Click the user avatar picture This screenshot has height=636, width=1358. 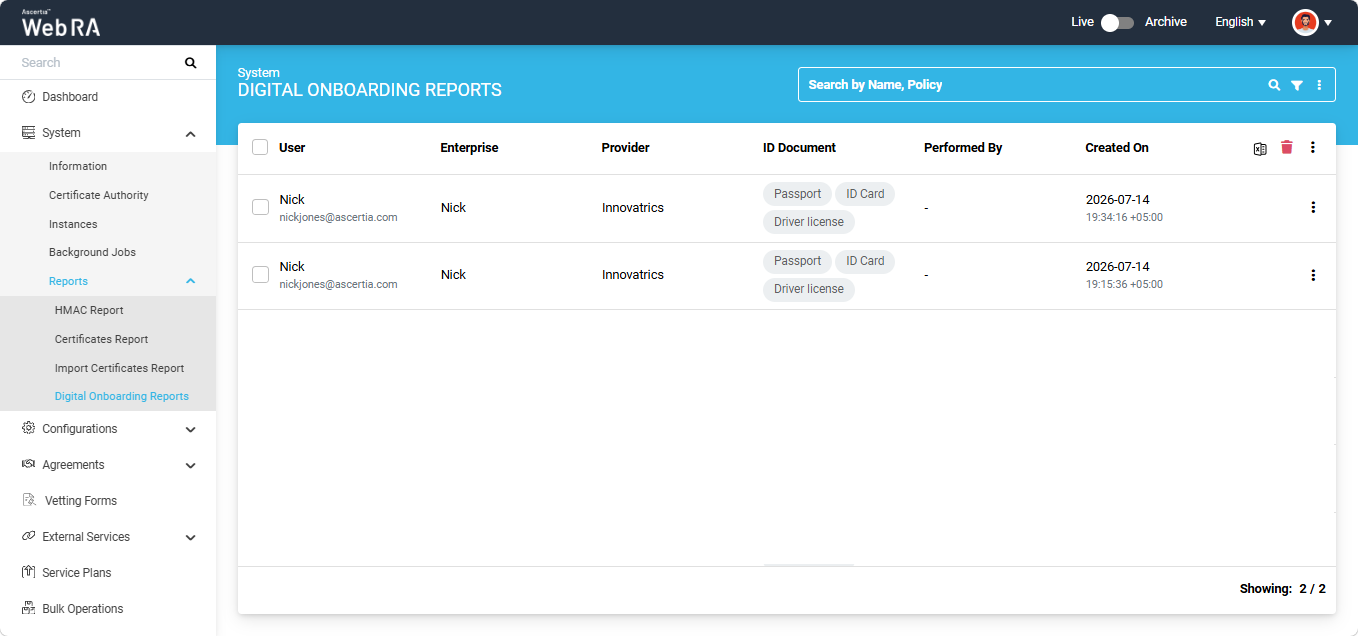click(x=1305, y=22)
